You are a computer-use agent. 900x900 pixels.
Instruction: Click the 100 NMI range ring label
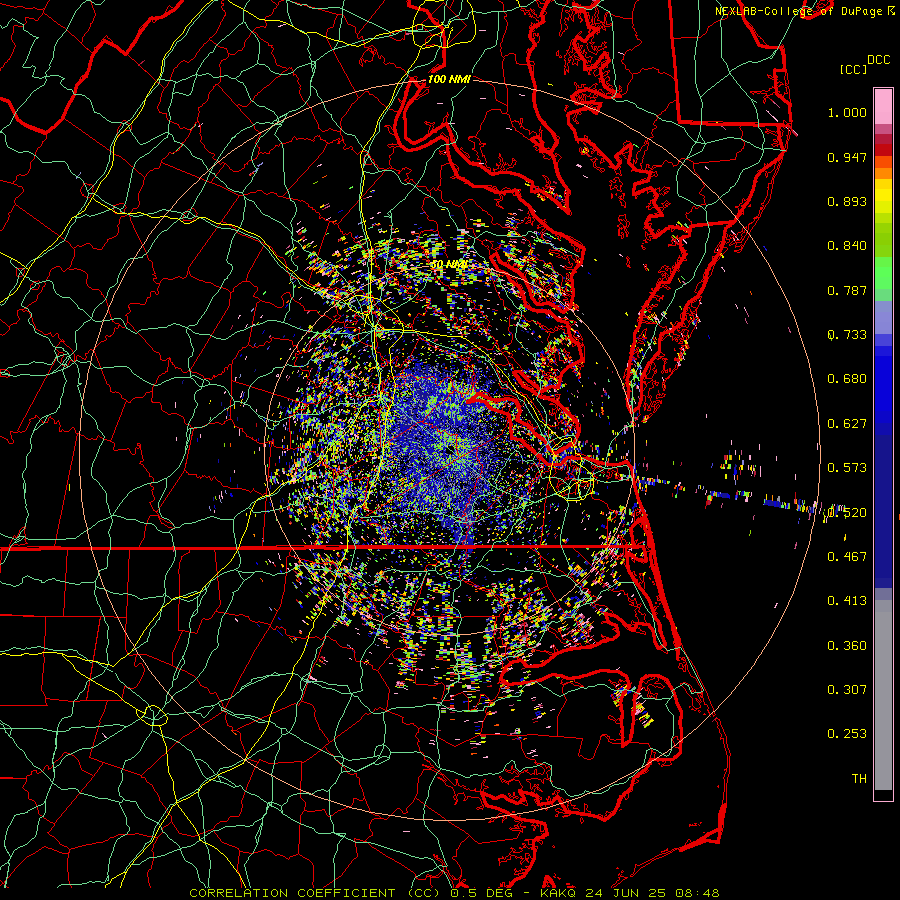pos(449,79)
